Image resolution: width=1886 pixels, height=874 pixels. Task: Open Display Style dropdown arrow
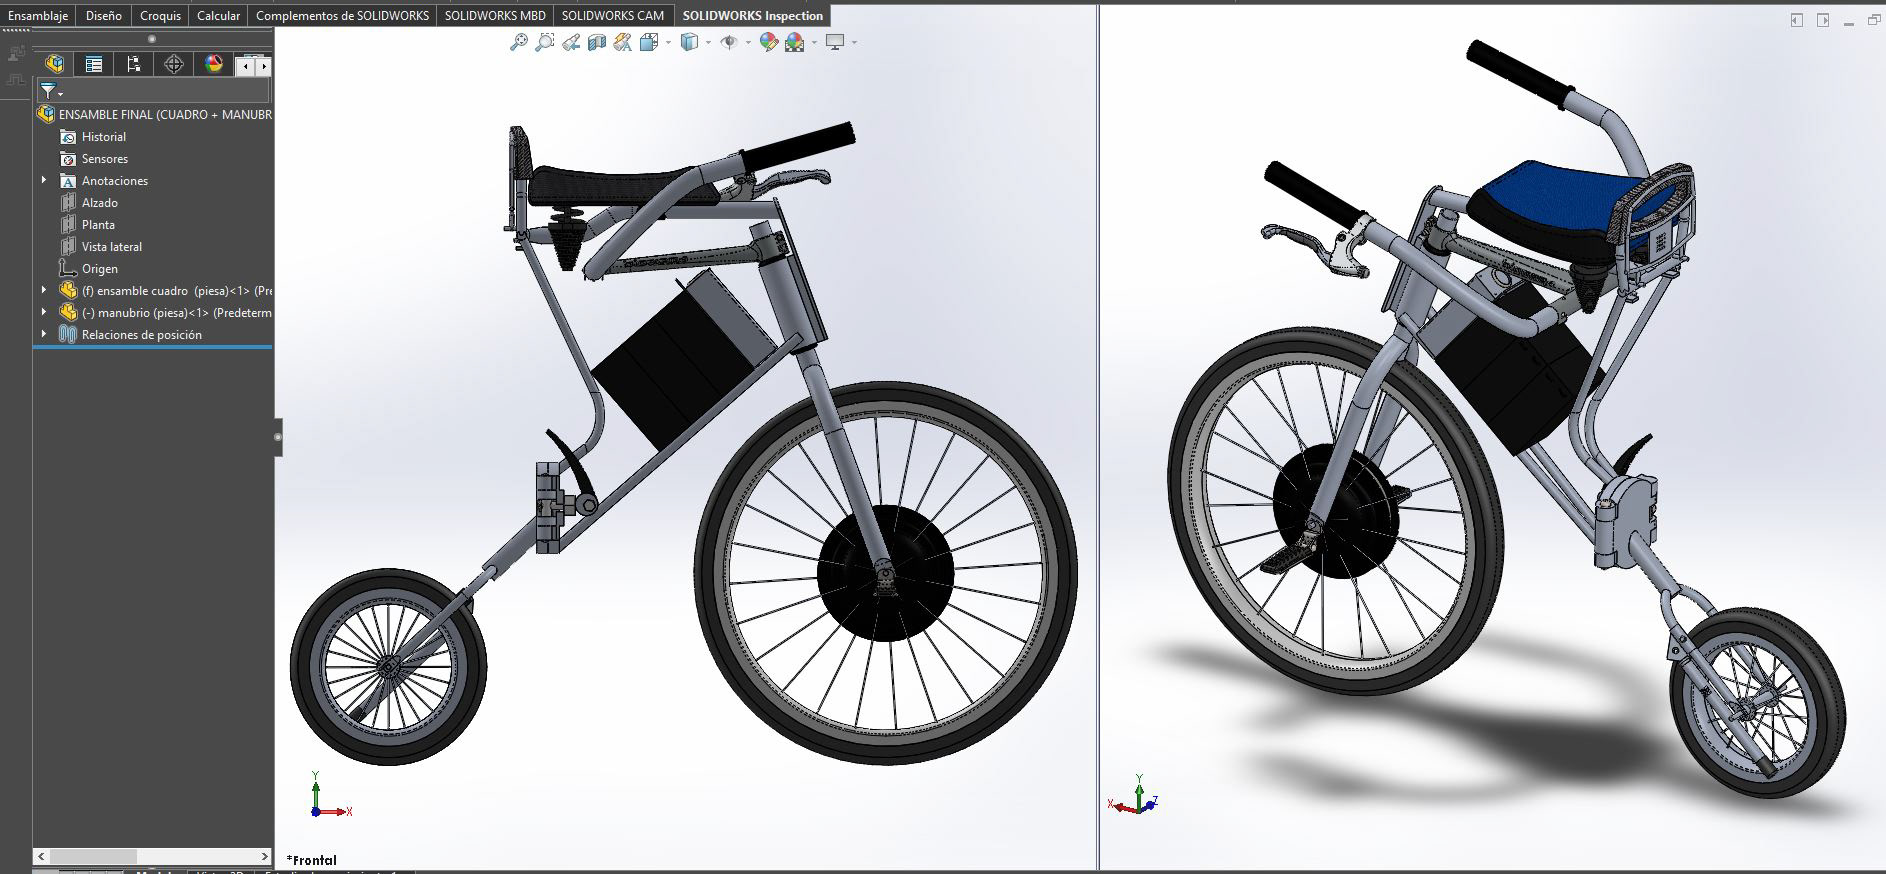click(x=708, y=42)
